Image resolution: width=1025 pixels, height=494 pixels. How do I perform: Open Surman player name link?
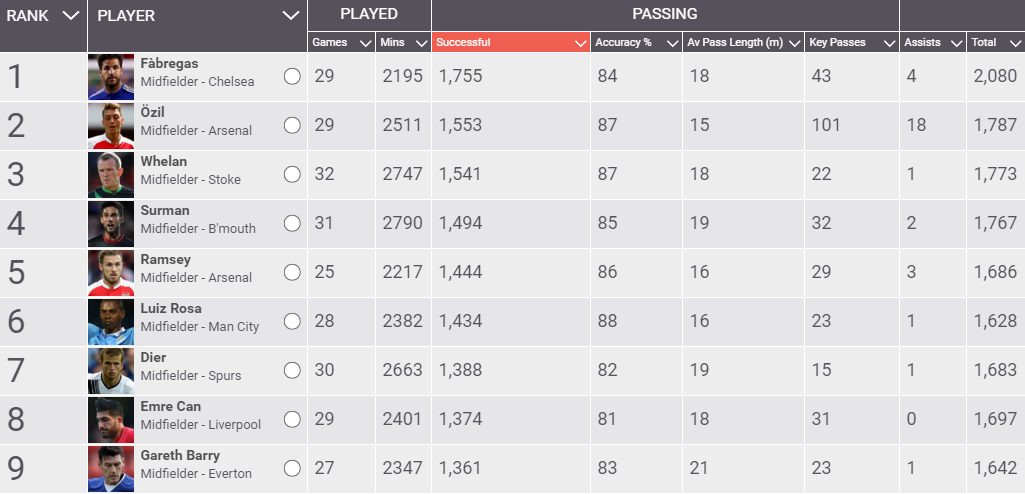tap(165, 211)
